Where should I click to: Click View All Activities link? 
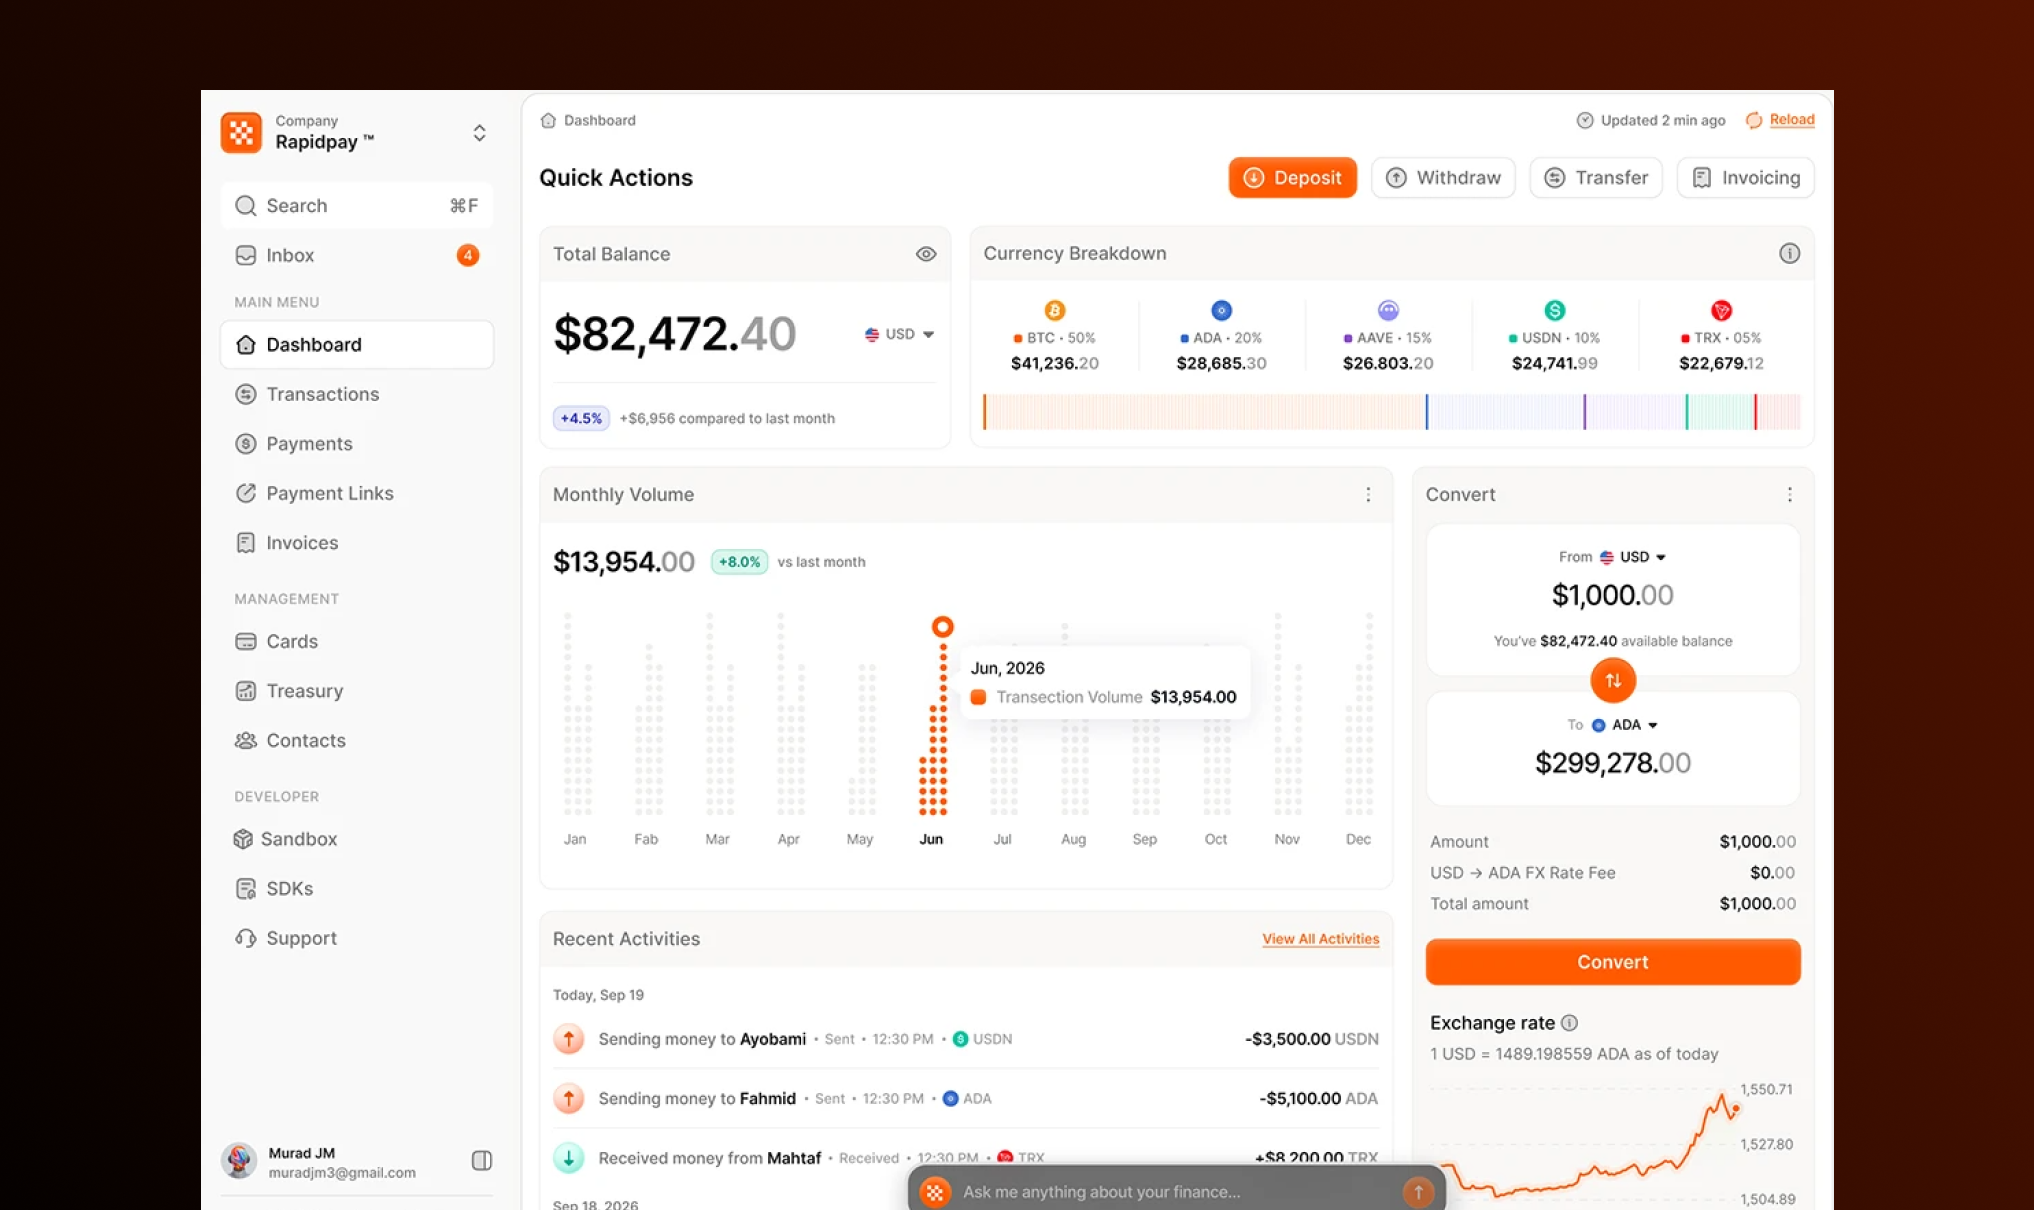coord(1320,938)
